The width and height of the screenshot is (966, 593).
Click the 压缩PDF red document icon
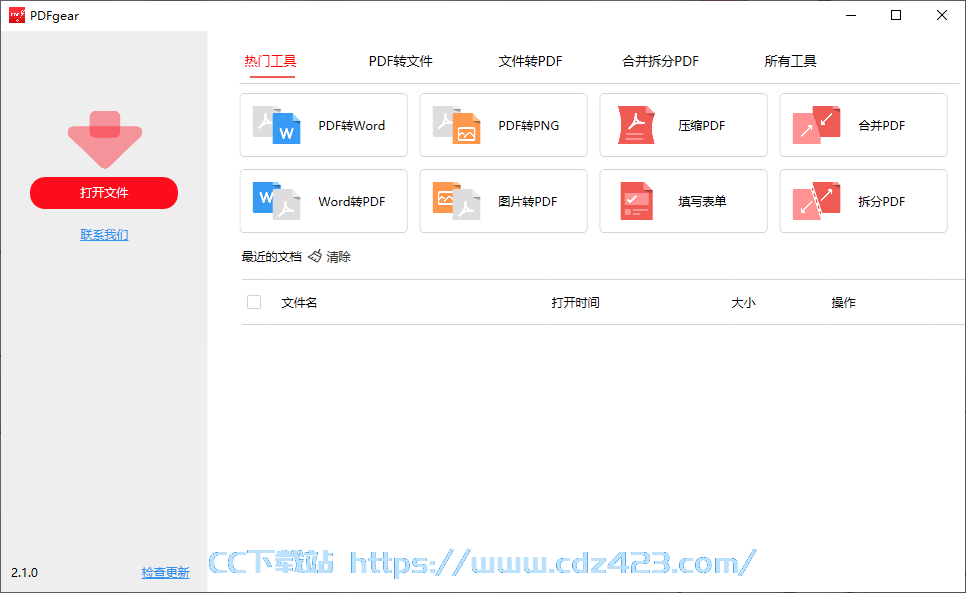(x=636, y=125)
